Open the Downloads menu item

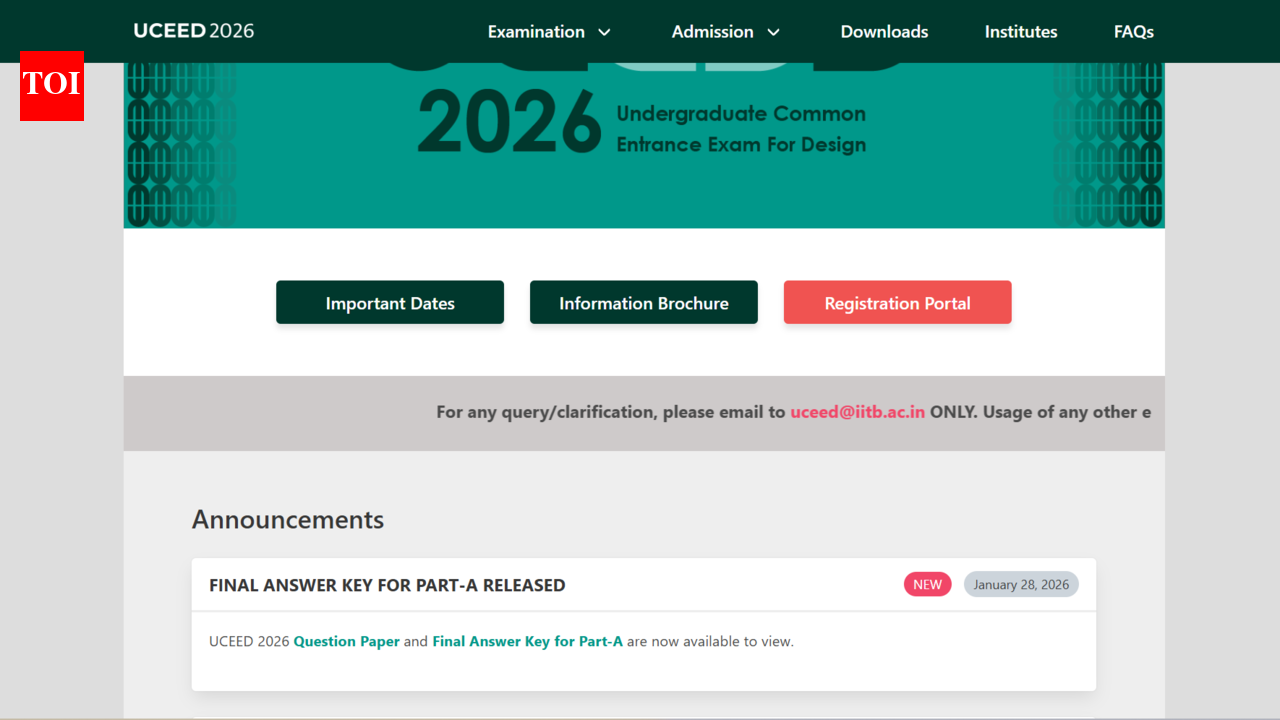pos(884,31)
